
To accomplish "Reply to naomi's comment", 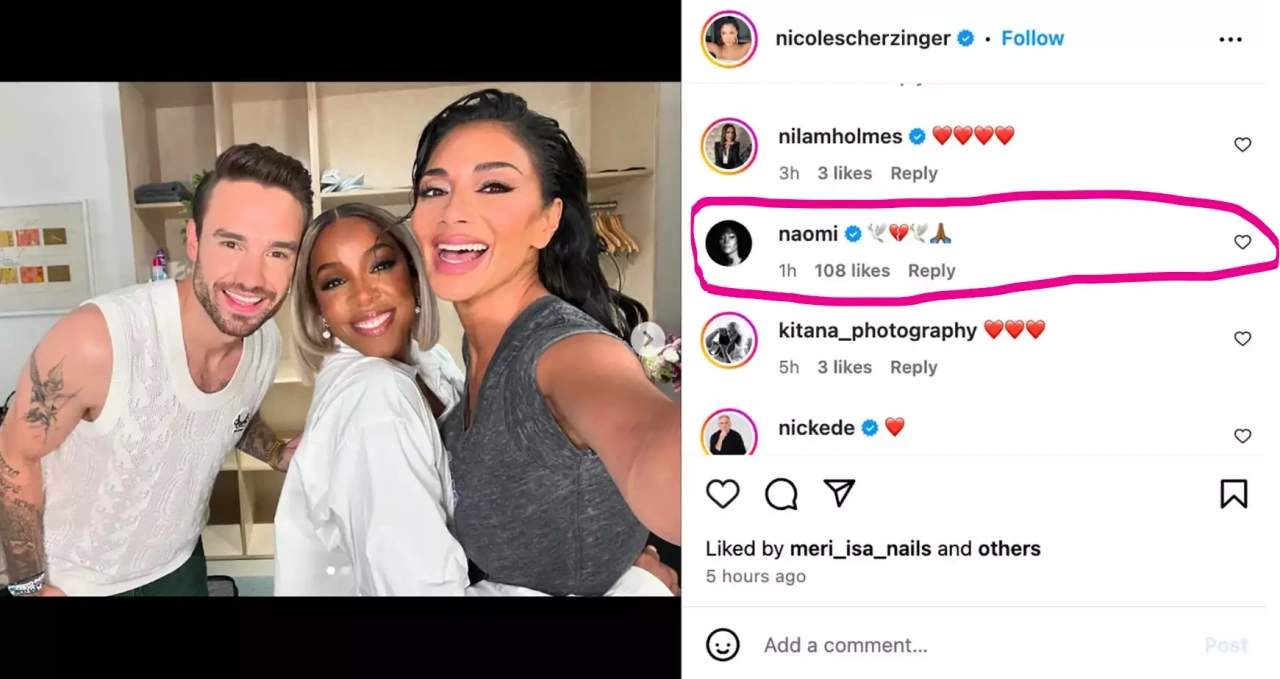I will pyautogui.click(x=931, y=270).
